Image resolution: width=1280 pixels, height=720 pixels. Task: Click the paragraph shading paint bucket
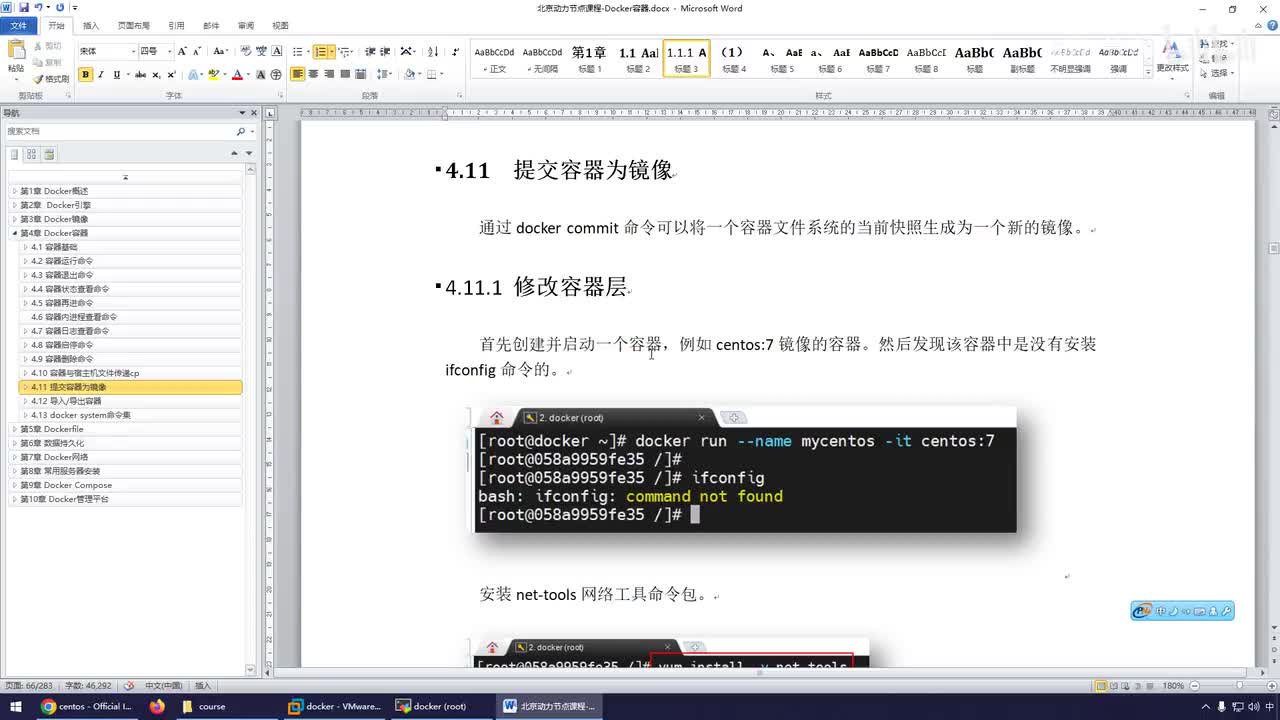coord(409,74)
